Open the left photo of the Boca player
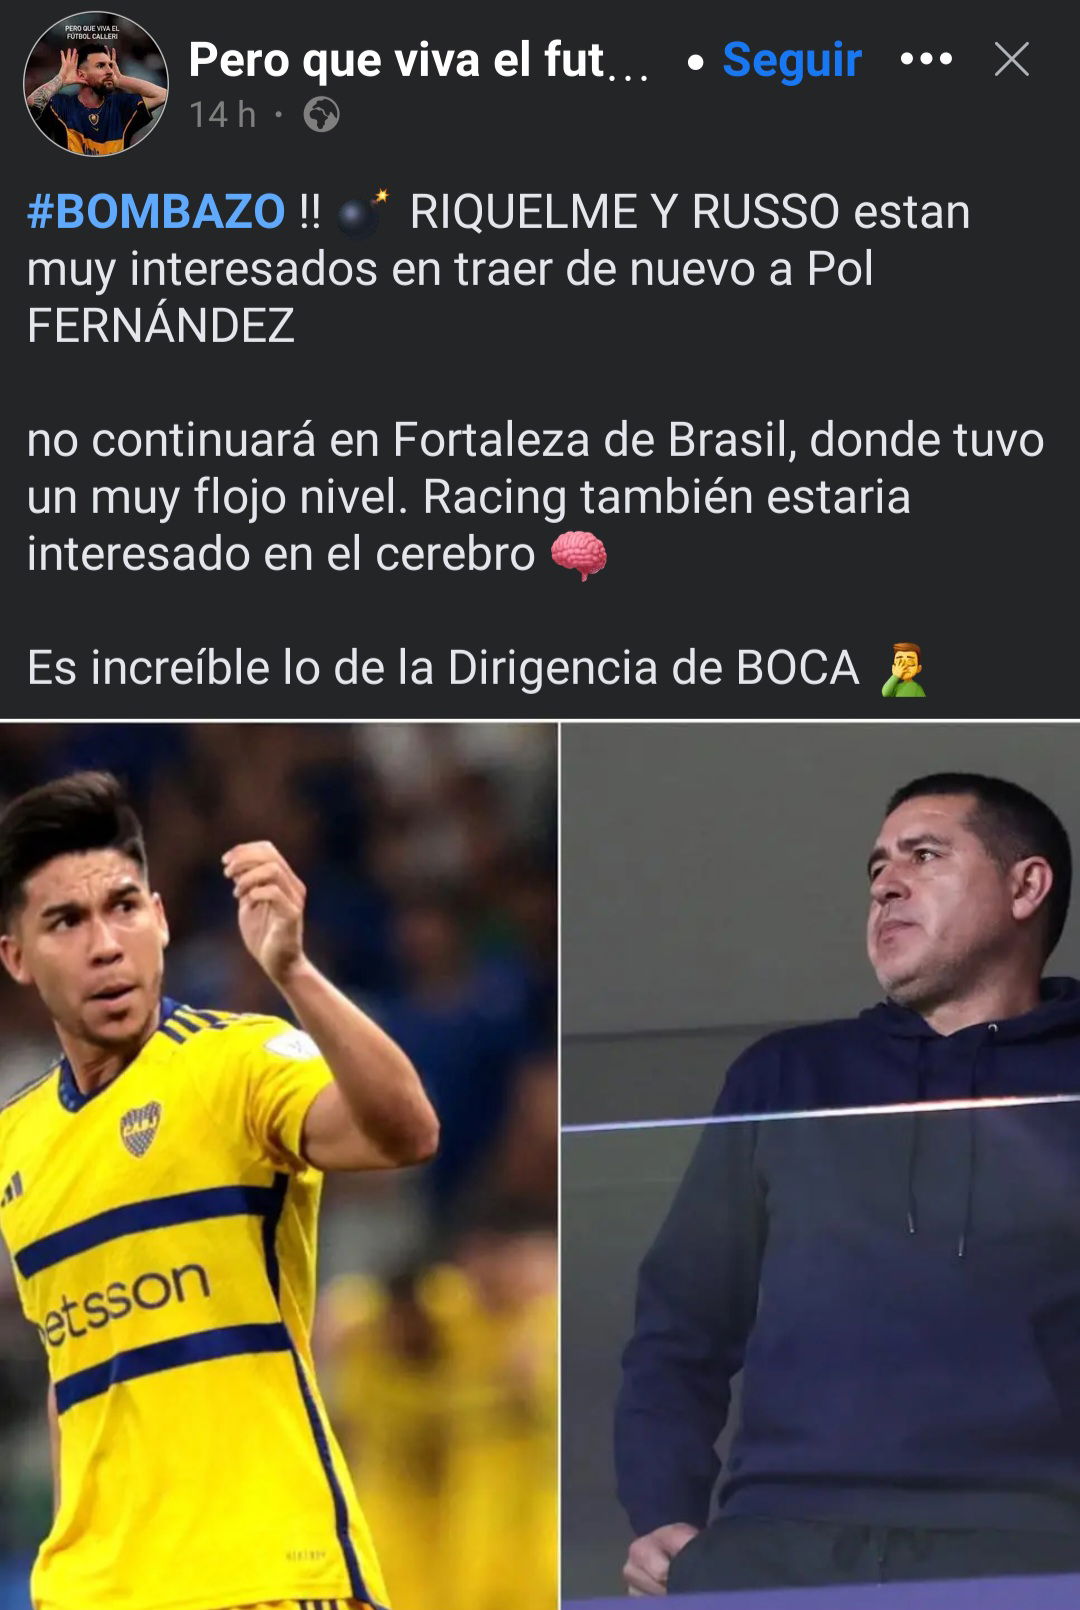 [x=278, y=1166]
